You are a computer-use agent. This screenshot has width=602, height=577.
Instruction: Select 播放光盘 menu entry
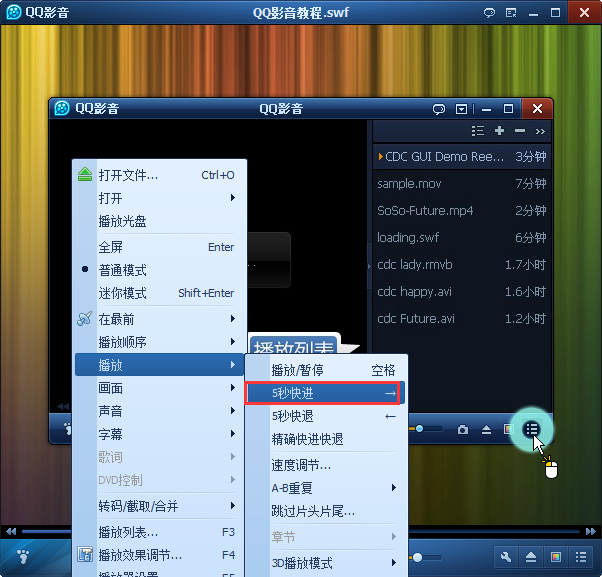[x=159, y=221]
